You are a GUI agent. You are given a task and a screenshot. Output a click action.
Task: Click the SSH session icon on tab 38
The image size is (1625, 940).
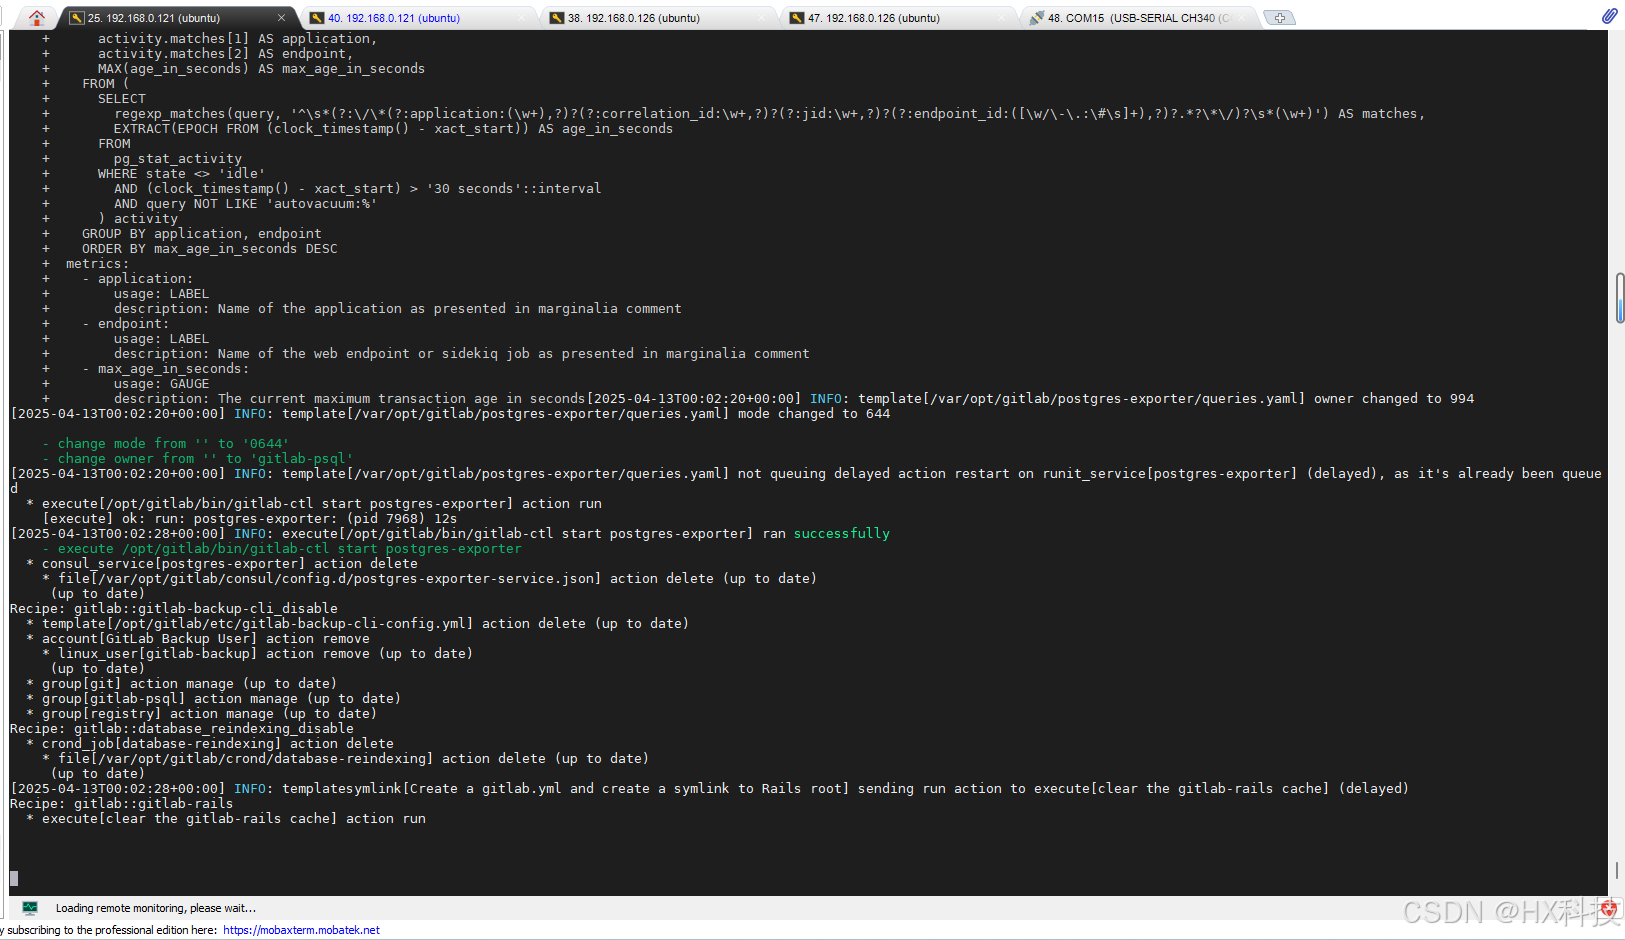coord(557,18)
